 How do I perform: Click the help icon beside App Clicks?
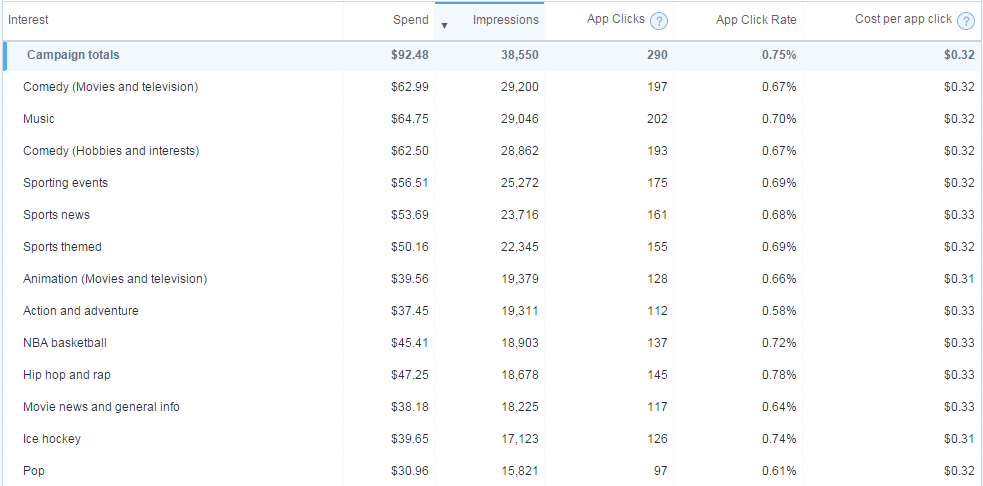[x=659, y=21]
